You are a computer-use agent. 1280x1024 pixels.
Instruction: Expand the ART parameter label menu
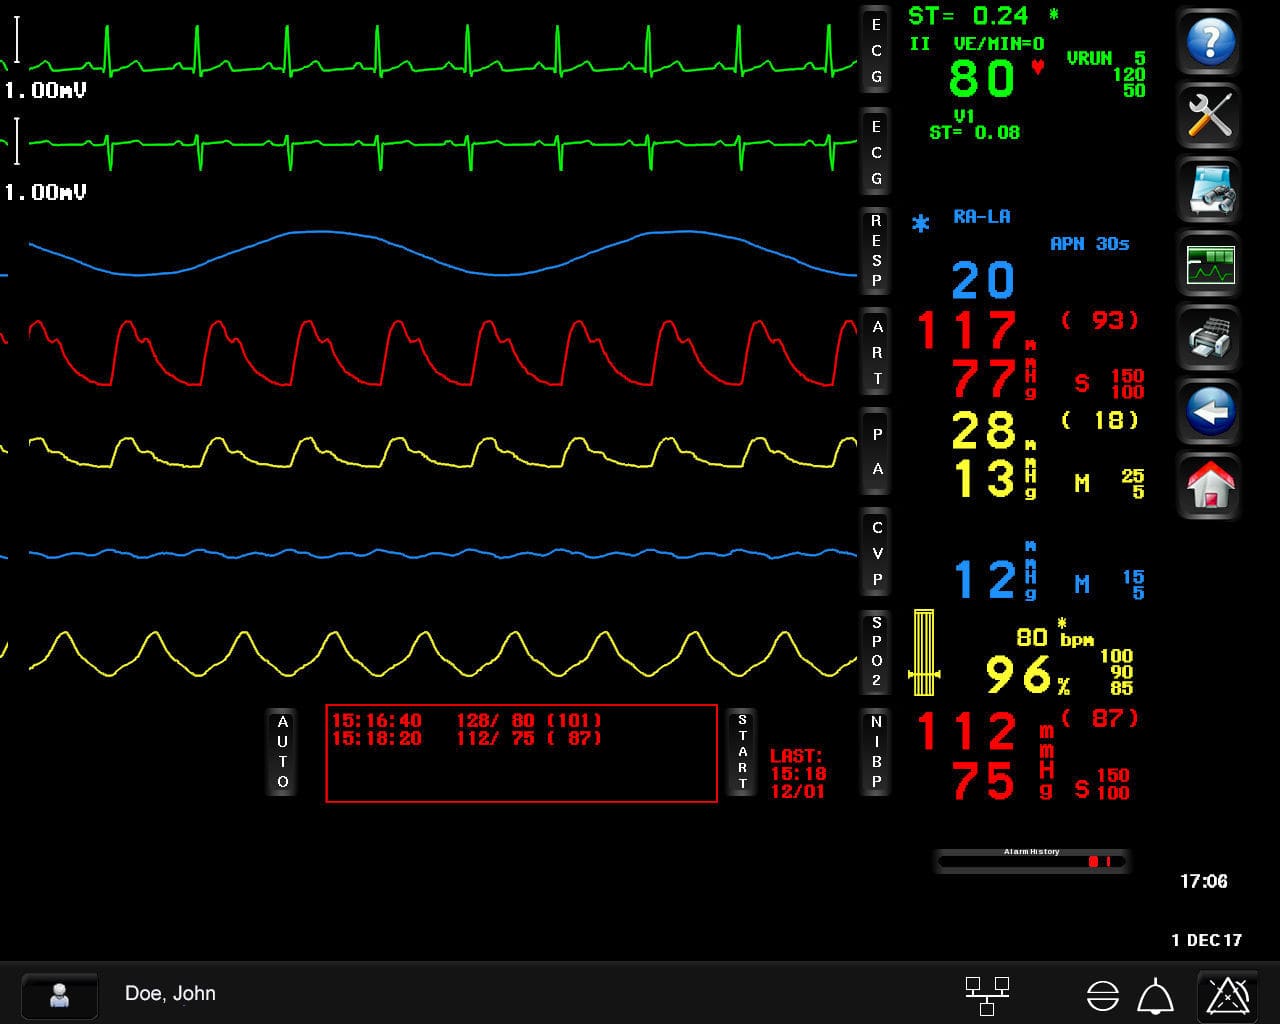point(877,353)
